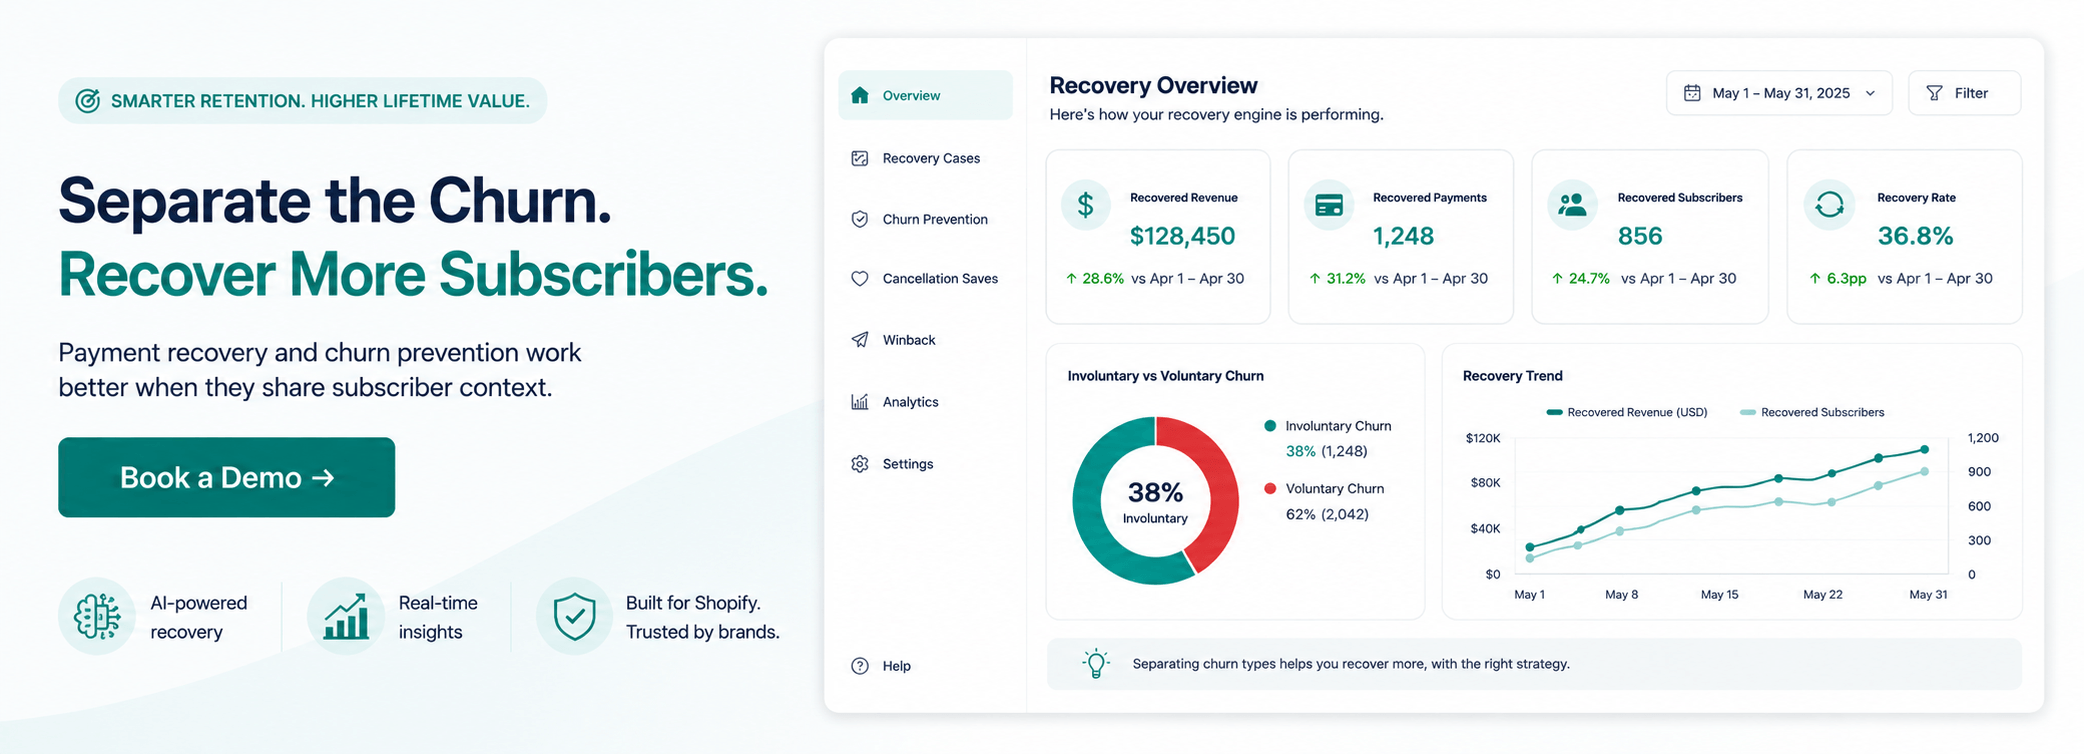Click the dollar icon on Recovered Revenue card
The width and height of the screenshot is (2084, 754).
pyautogui.click(x=1086, y=205)
